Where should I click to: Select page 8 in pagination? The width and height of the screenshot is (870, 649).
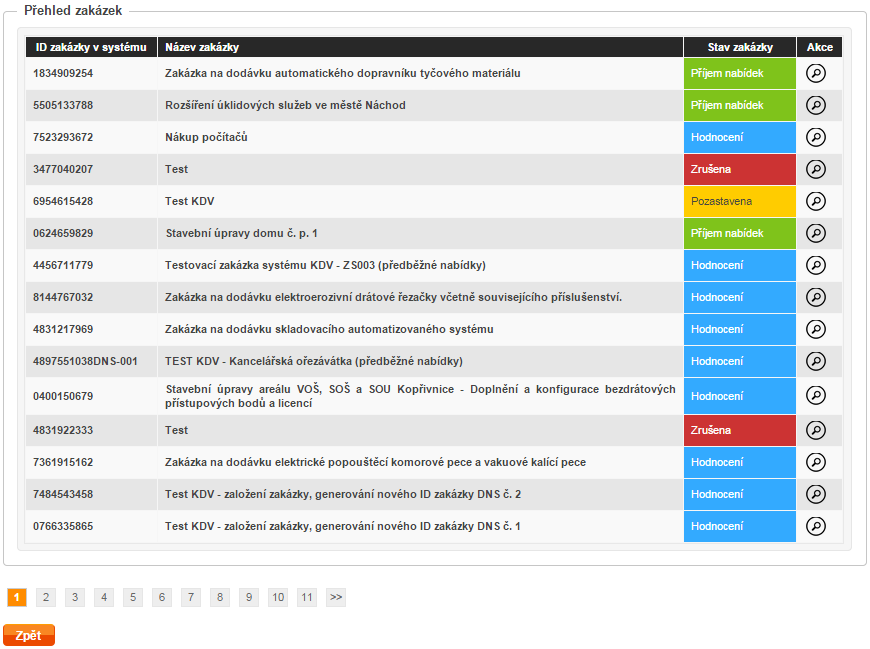[x=220, y=597]
